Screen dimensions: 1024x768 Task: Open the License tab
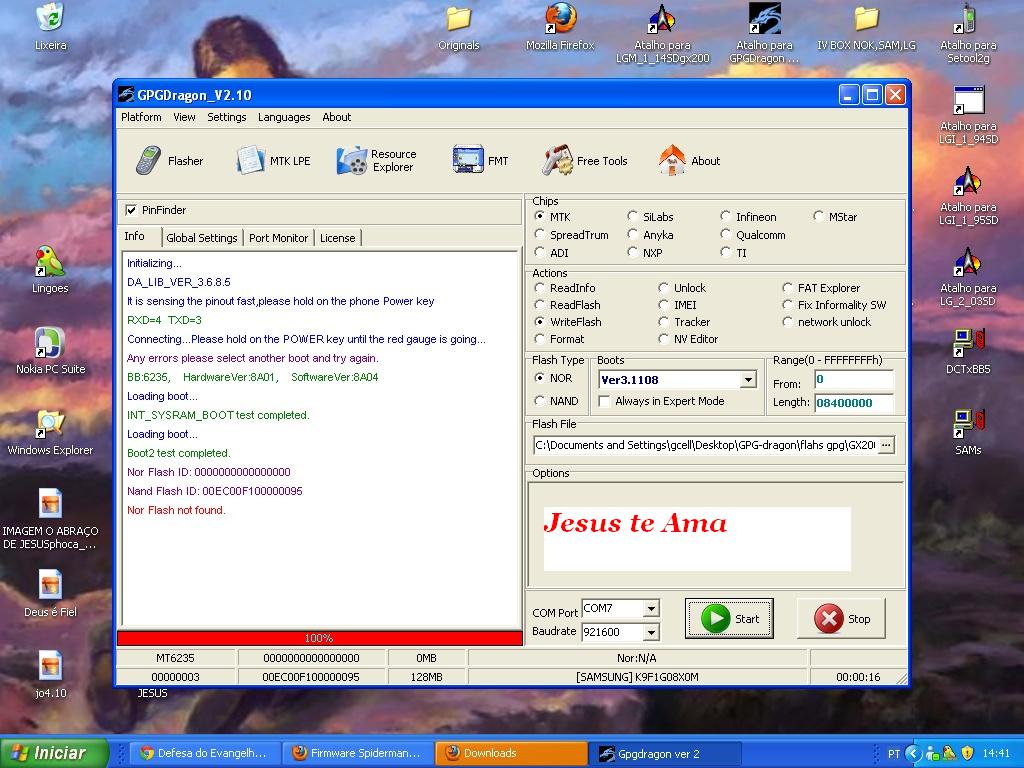pyautogui.click(x=338, y=238)
